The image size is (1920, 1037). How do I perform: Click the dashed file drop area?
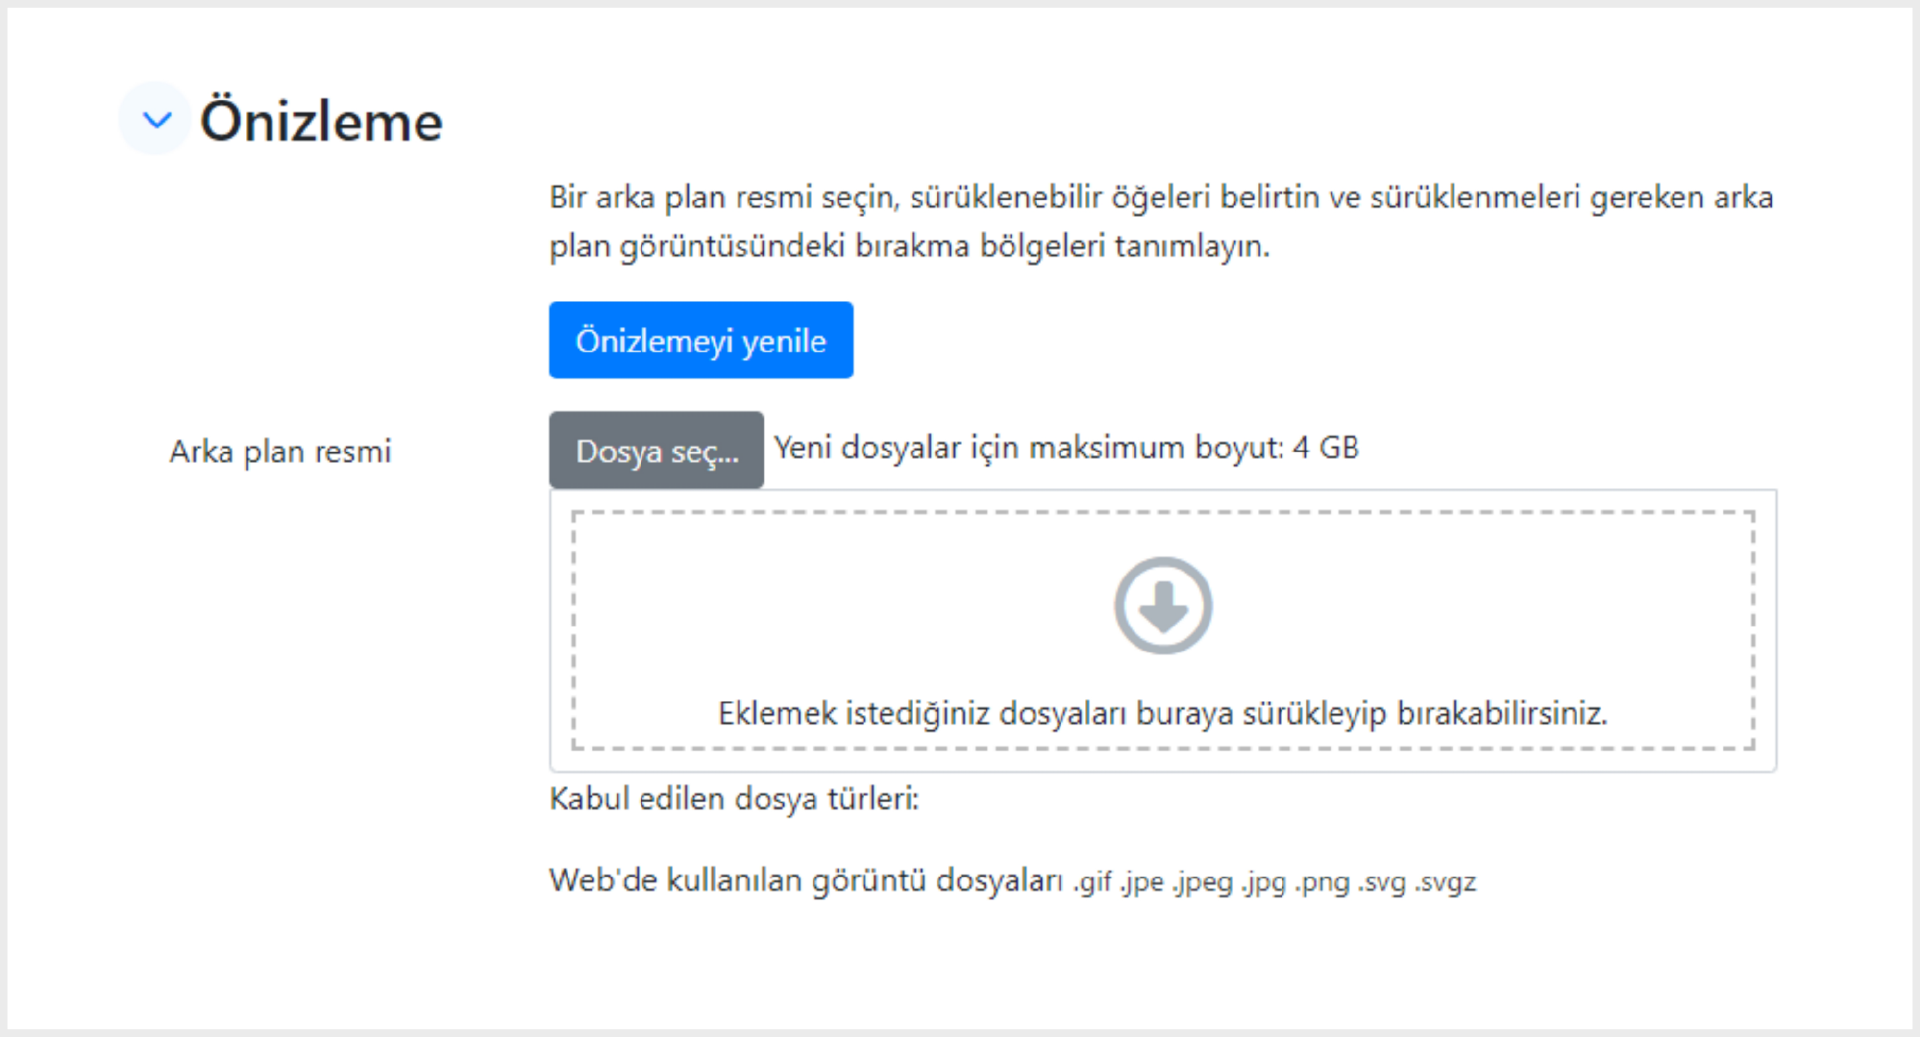(x=1163, y=630)
